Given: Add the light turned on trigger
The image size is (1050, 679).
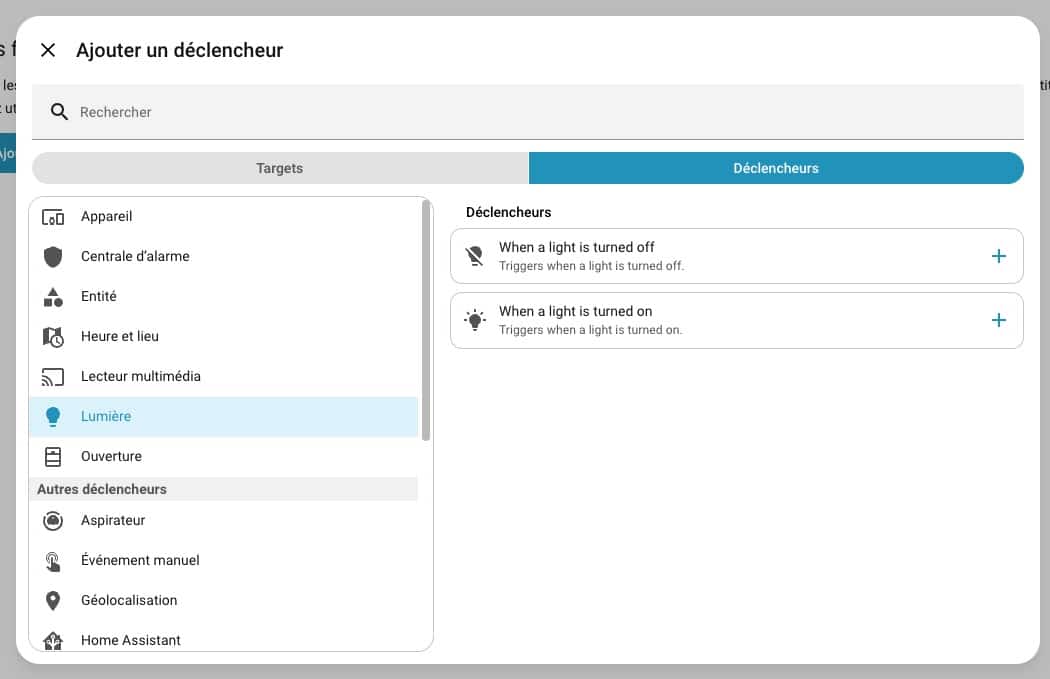Looking at the screenshot, I should pyautogui.click(x=997, y=320).
